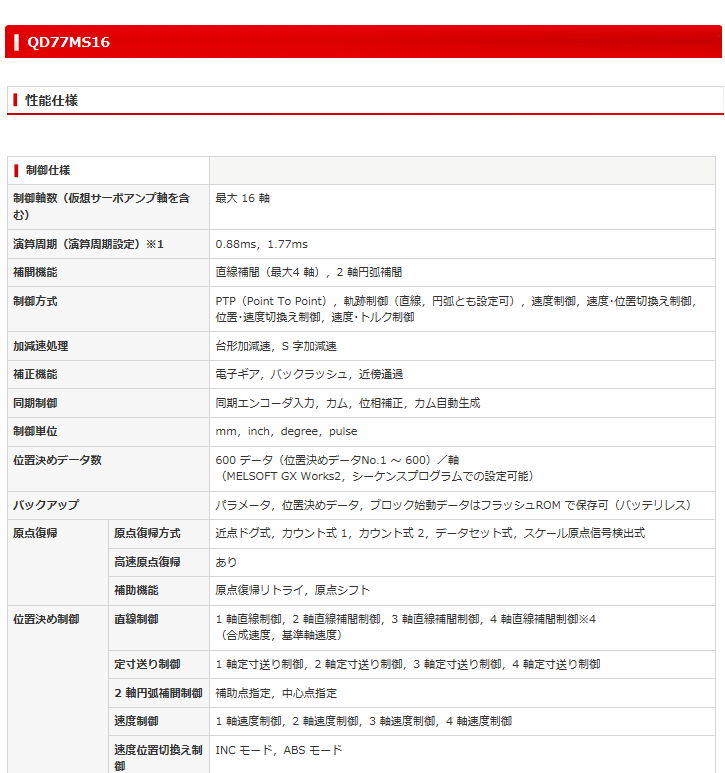Select the 位置決めデータ数 row label
The height and width of the screenshot is (773, 725).
coord(57,460)
